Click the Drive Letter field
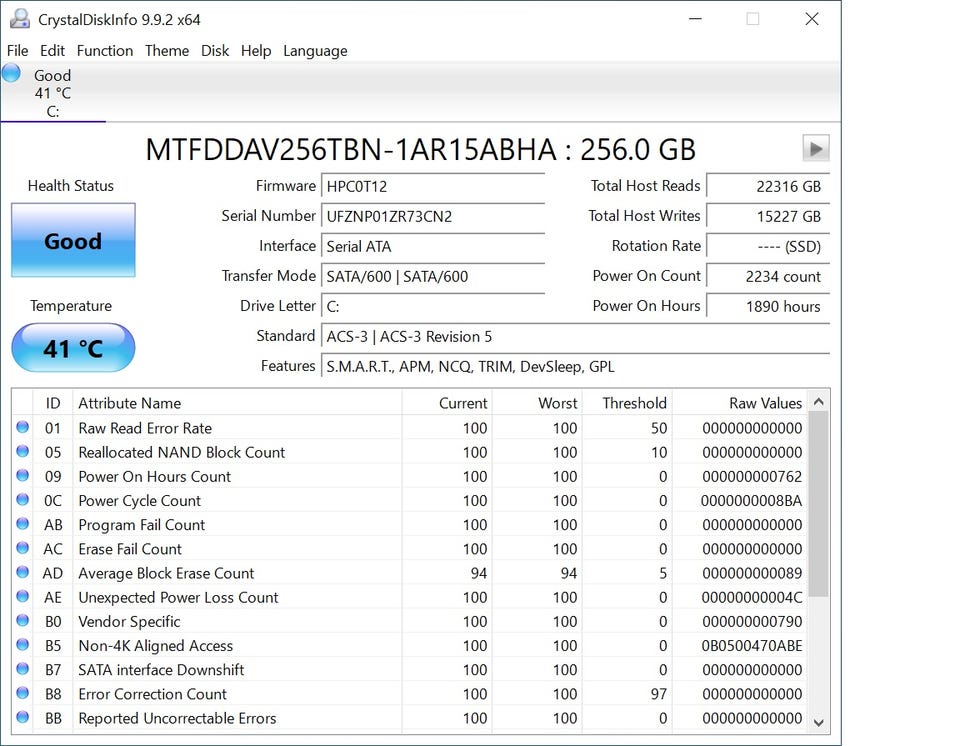960x746 pixels. 433,306
